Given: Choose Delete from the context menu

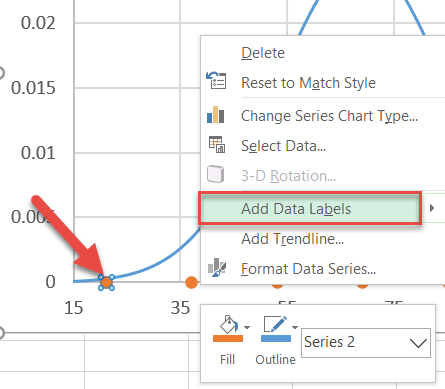Looking at the screenshot, I should (x=263, y=53).
